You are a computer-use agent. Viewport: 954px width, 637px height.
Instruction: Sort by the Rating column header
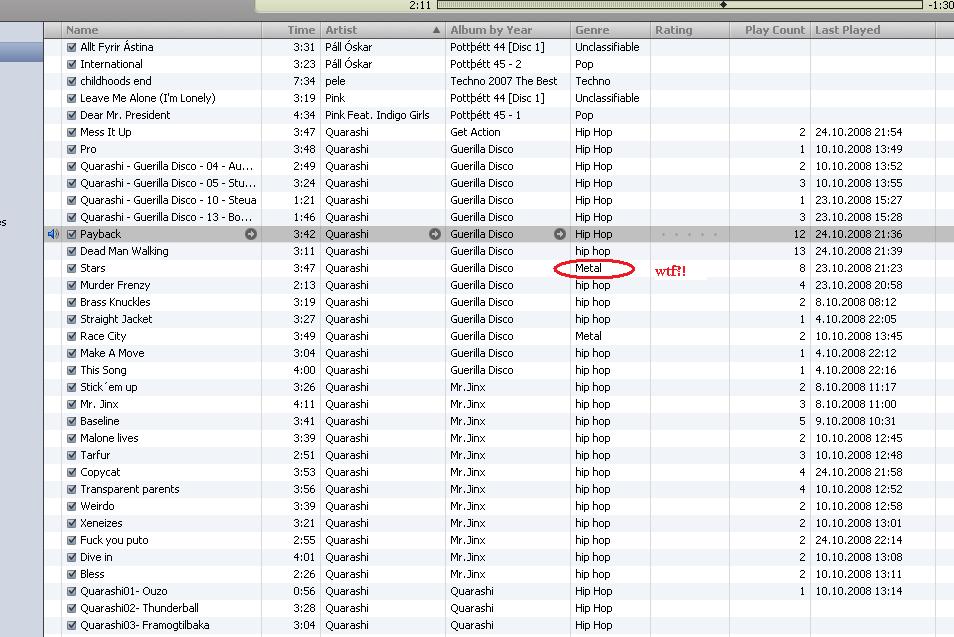[x=690, y=30]
